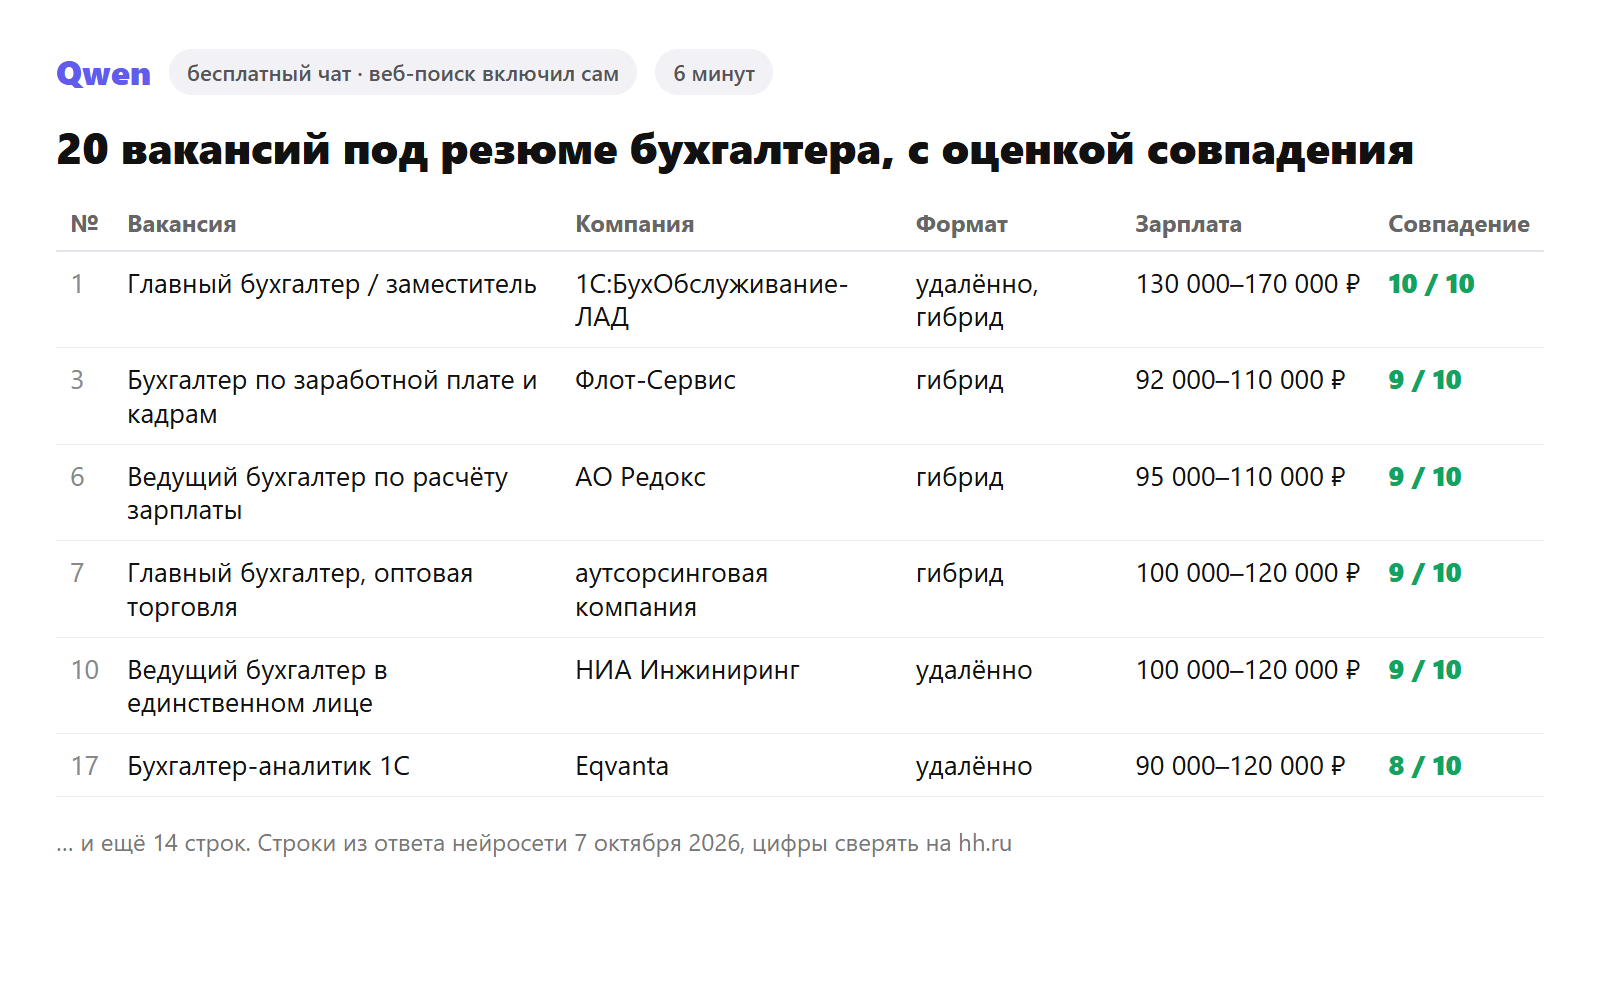Click the '№' column header
The height and width of the screenshot is (1000, 1600).
(x=84, y=224)
